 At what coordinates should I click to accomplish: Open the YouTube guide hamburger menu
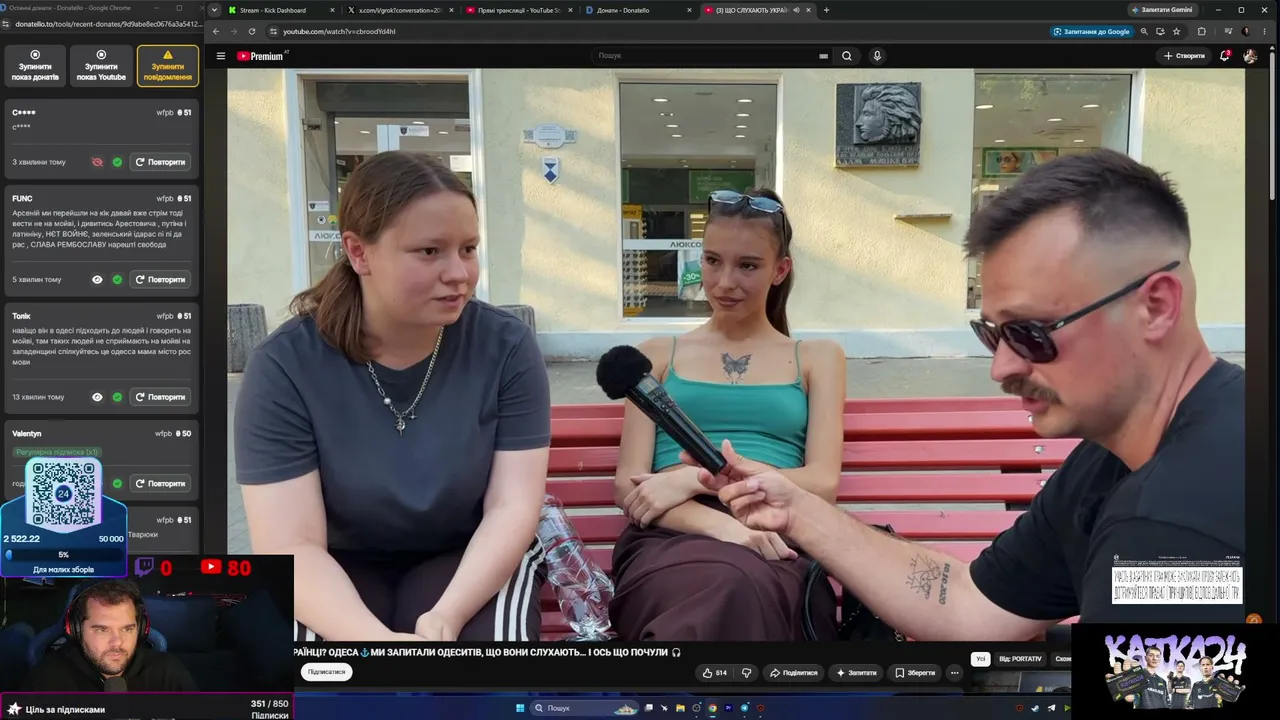[x=221, y=56]
